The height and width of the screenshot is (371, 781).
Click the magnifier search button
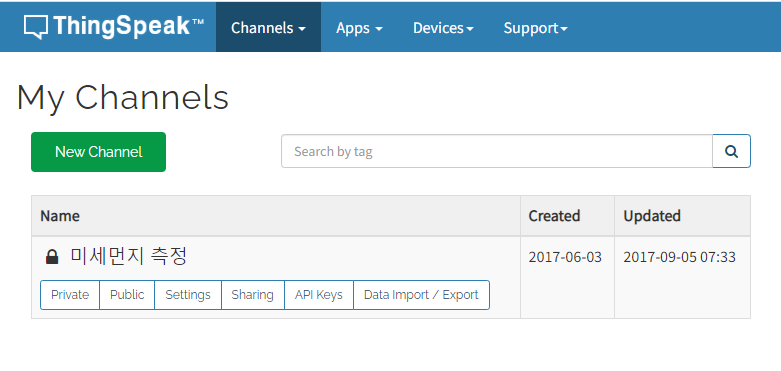(731, 151)
